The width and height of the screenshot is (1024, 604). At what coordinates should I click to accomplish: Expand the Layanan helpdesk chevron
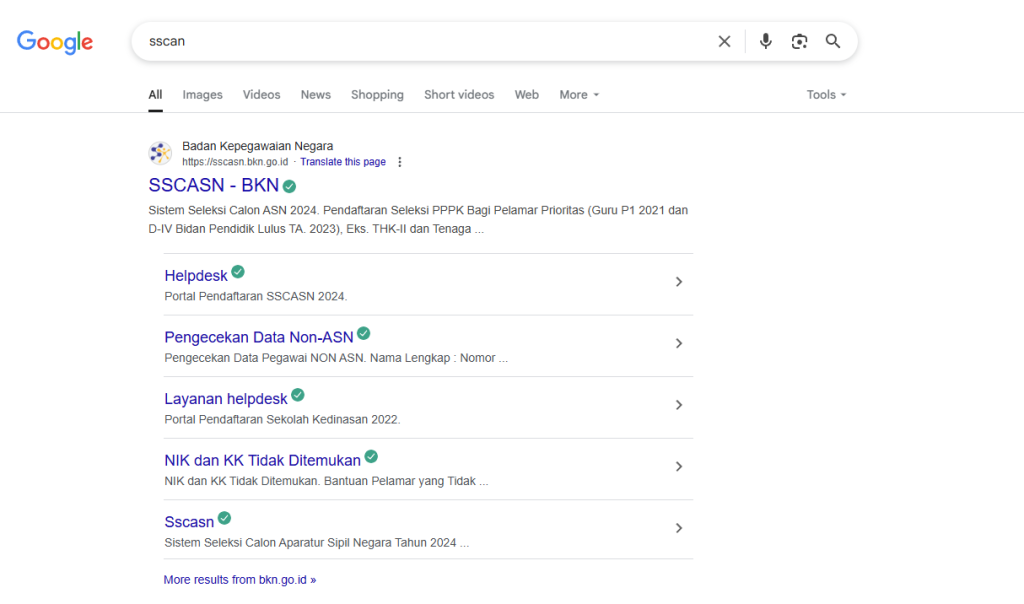[x=679, y=405]
